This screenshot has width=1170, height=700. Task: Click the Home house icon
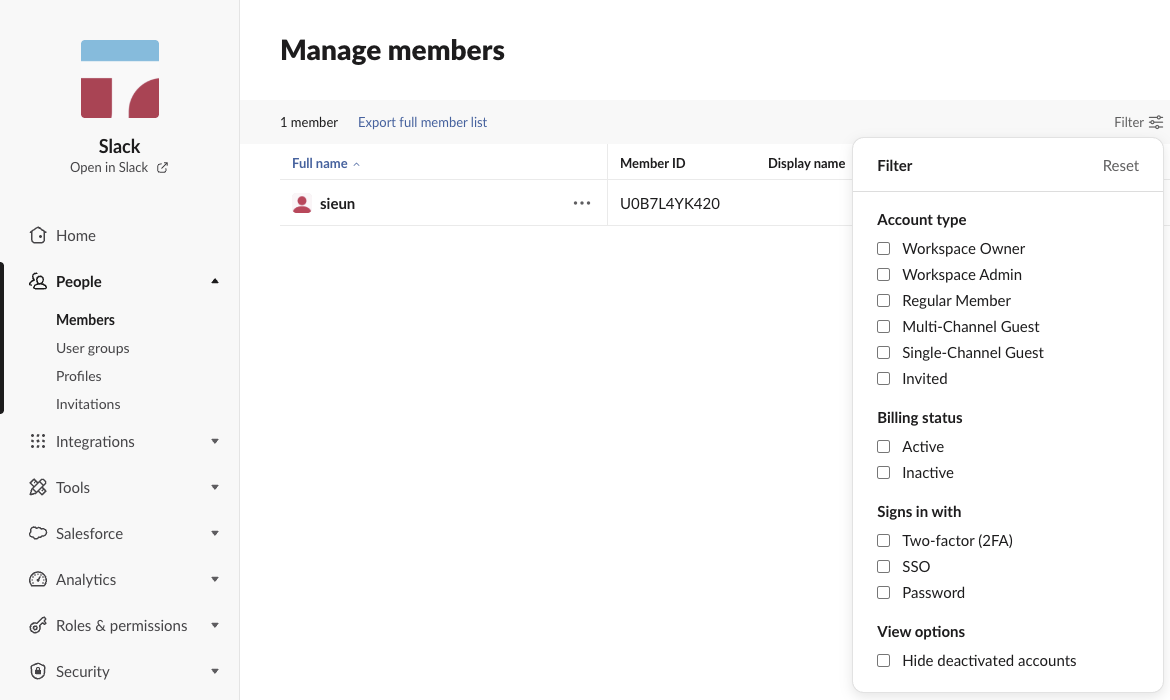pos(37,235)
